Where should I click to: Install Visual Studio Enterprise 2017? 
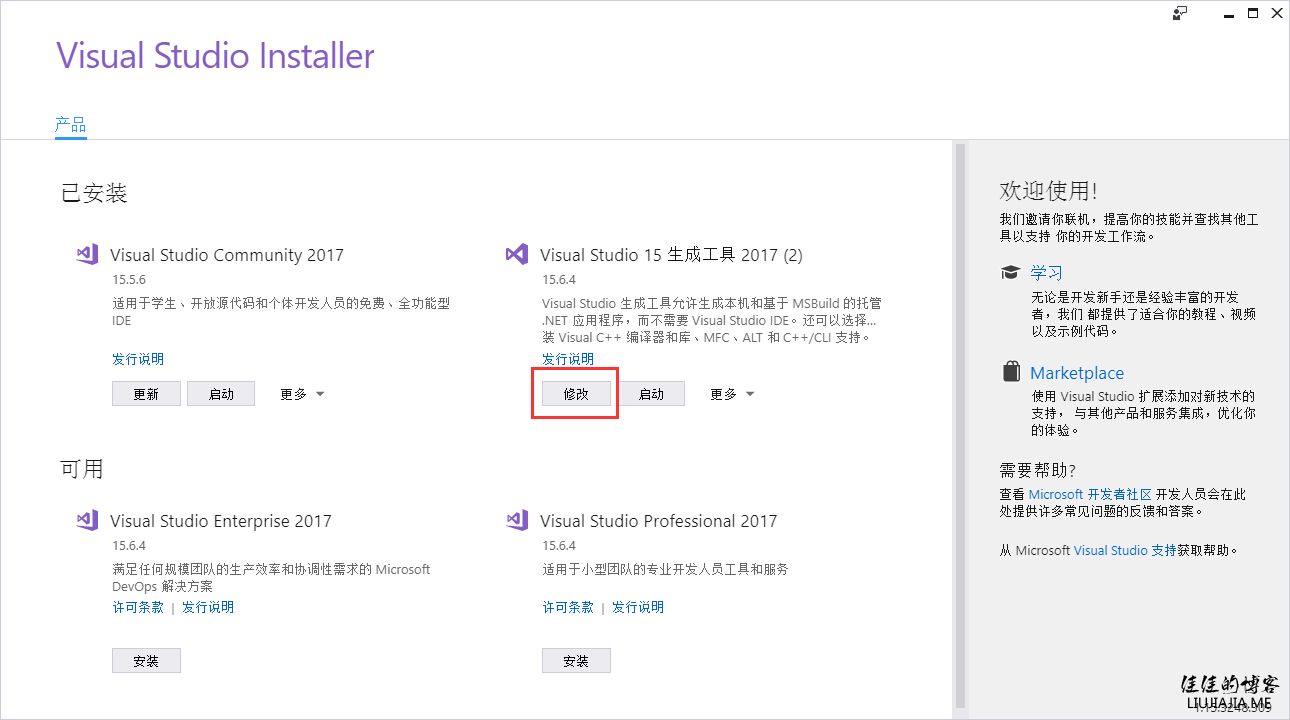pyautogui.click(x=146, y=661)
